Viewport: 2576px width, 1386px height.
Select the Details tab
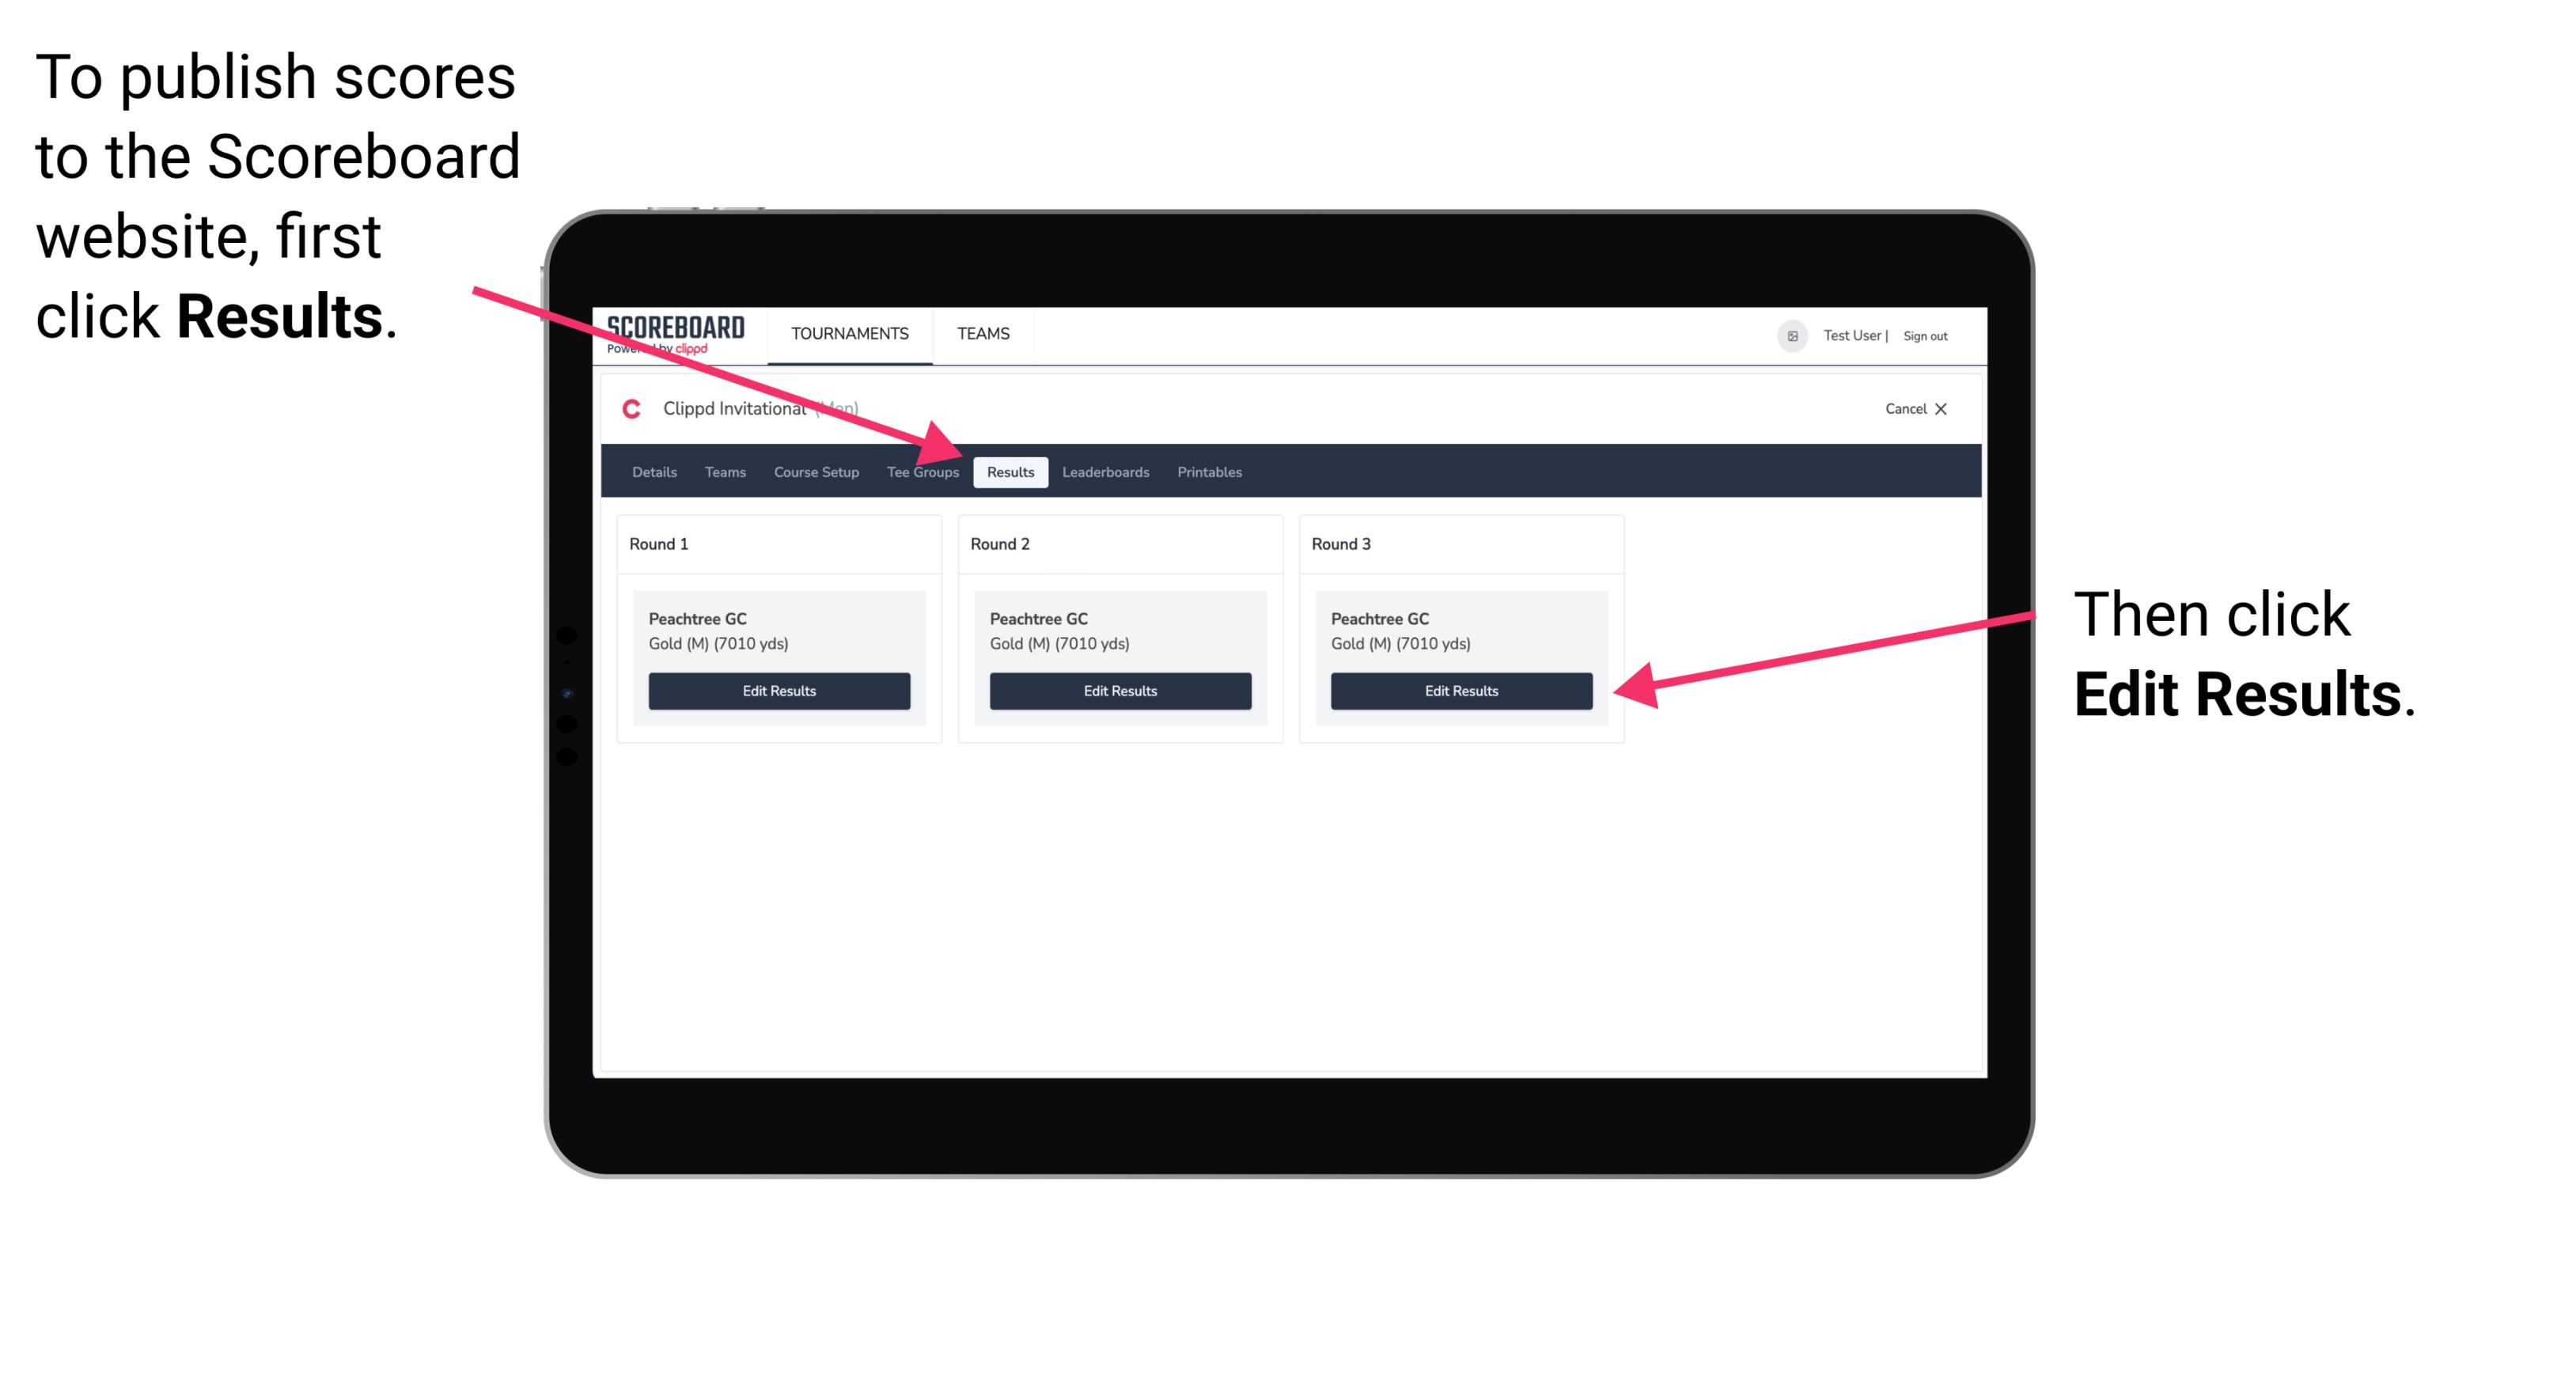click(656, 471)
